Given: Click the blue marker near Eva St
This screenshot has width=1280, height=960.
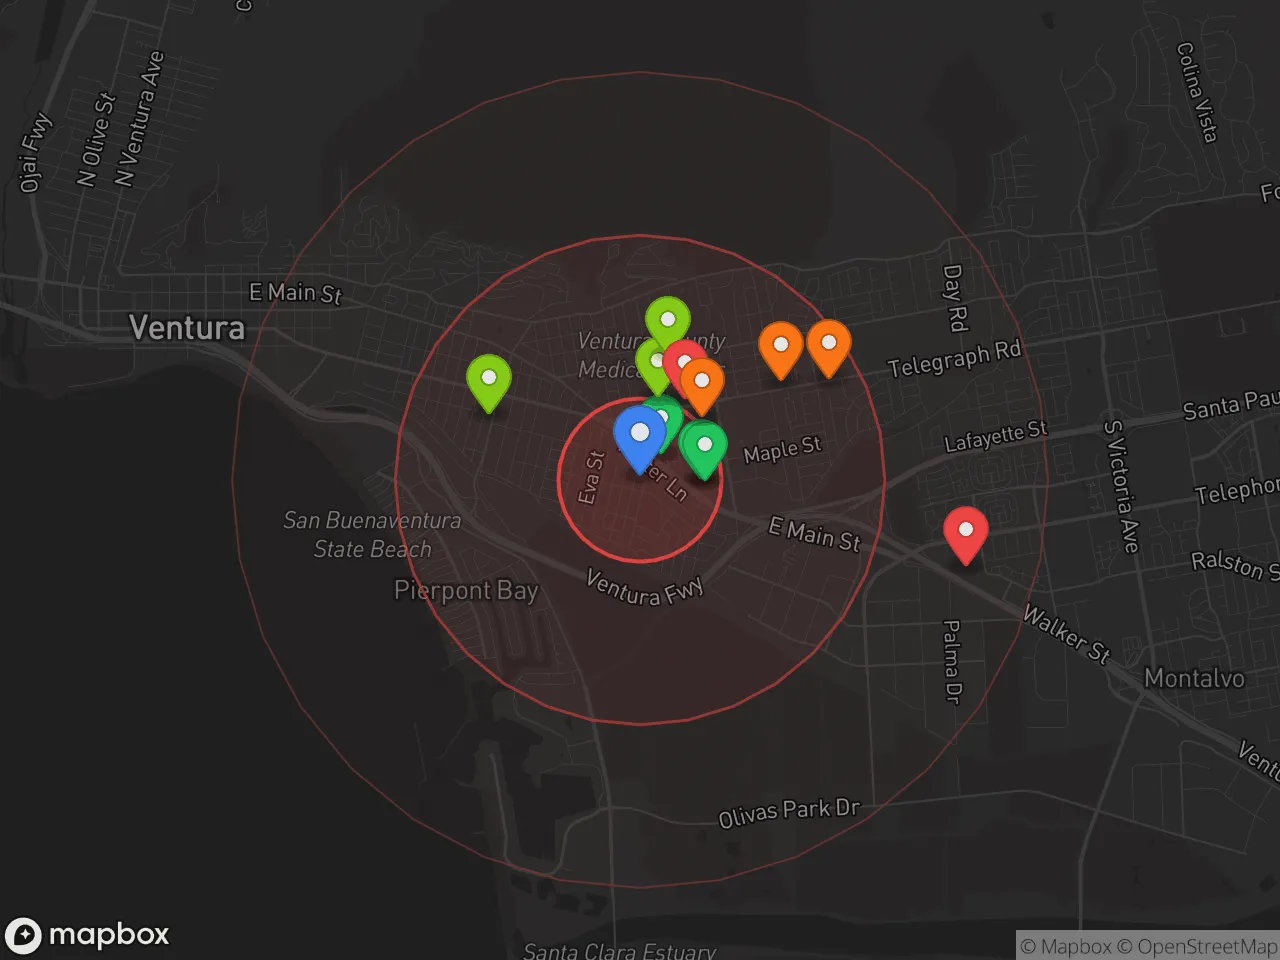Looking at the screenshot, I should point(639,434).
